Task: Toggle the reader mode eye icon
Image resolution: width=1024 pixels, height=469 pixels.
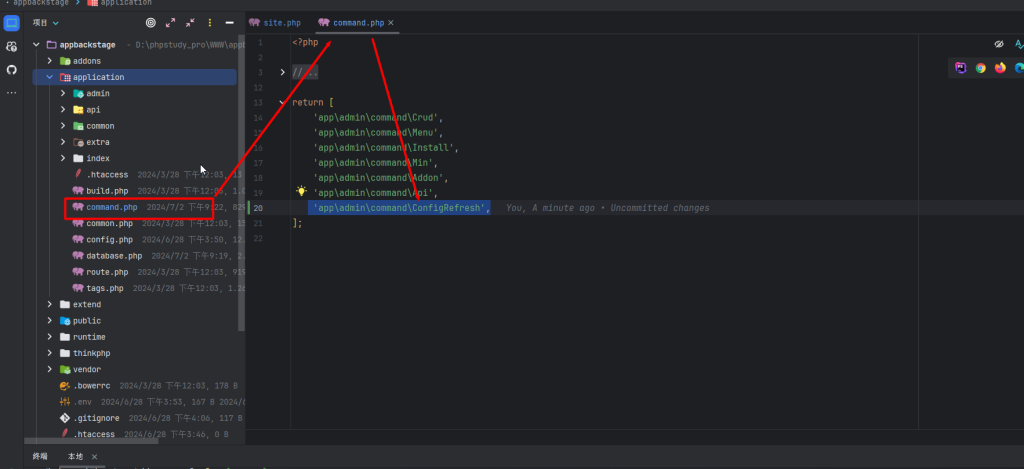Action: (x=998, y=44)
